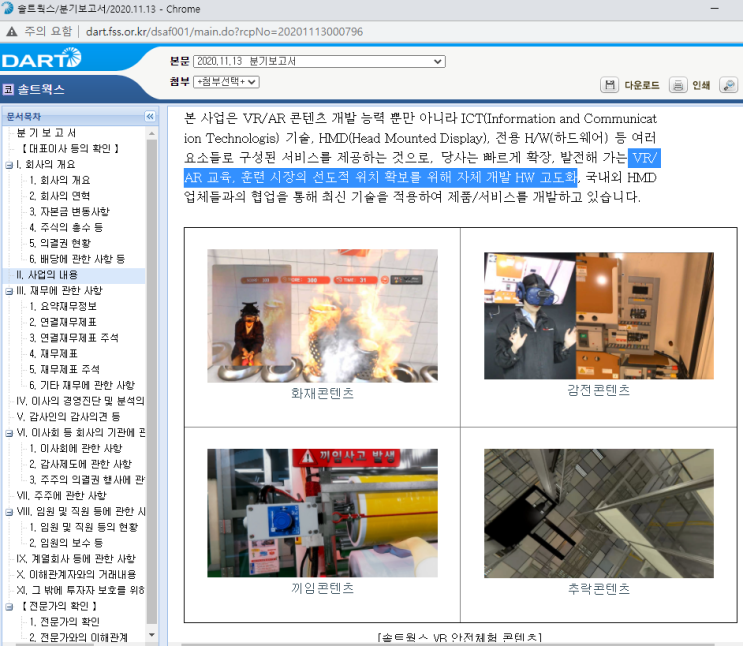Click the 감전콘텐츠 caption text

coord(598,391)
